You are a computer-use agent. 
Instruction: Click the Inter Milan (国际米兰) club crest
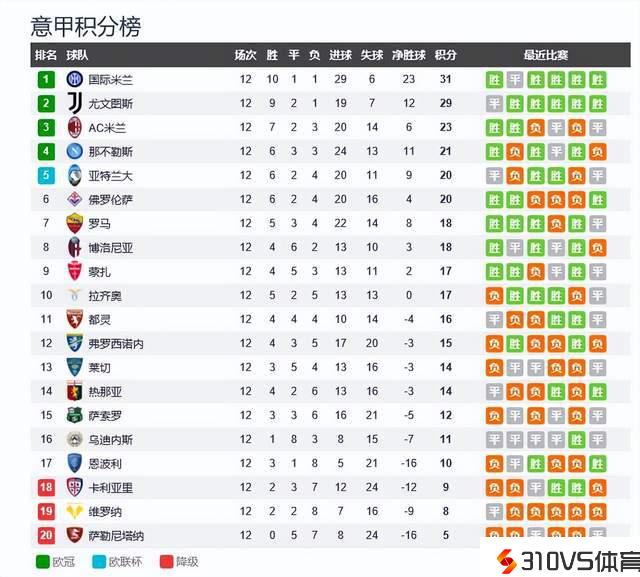pos(74,79)
